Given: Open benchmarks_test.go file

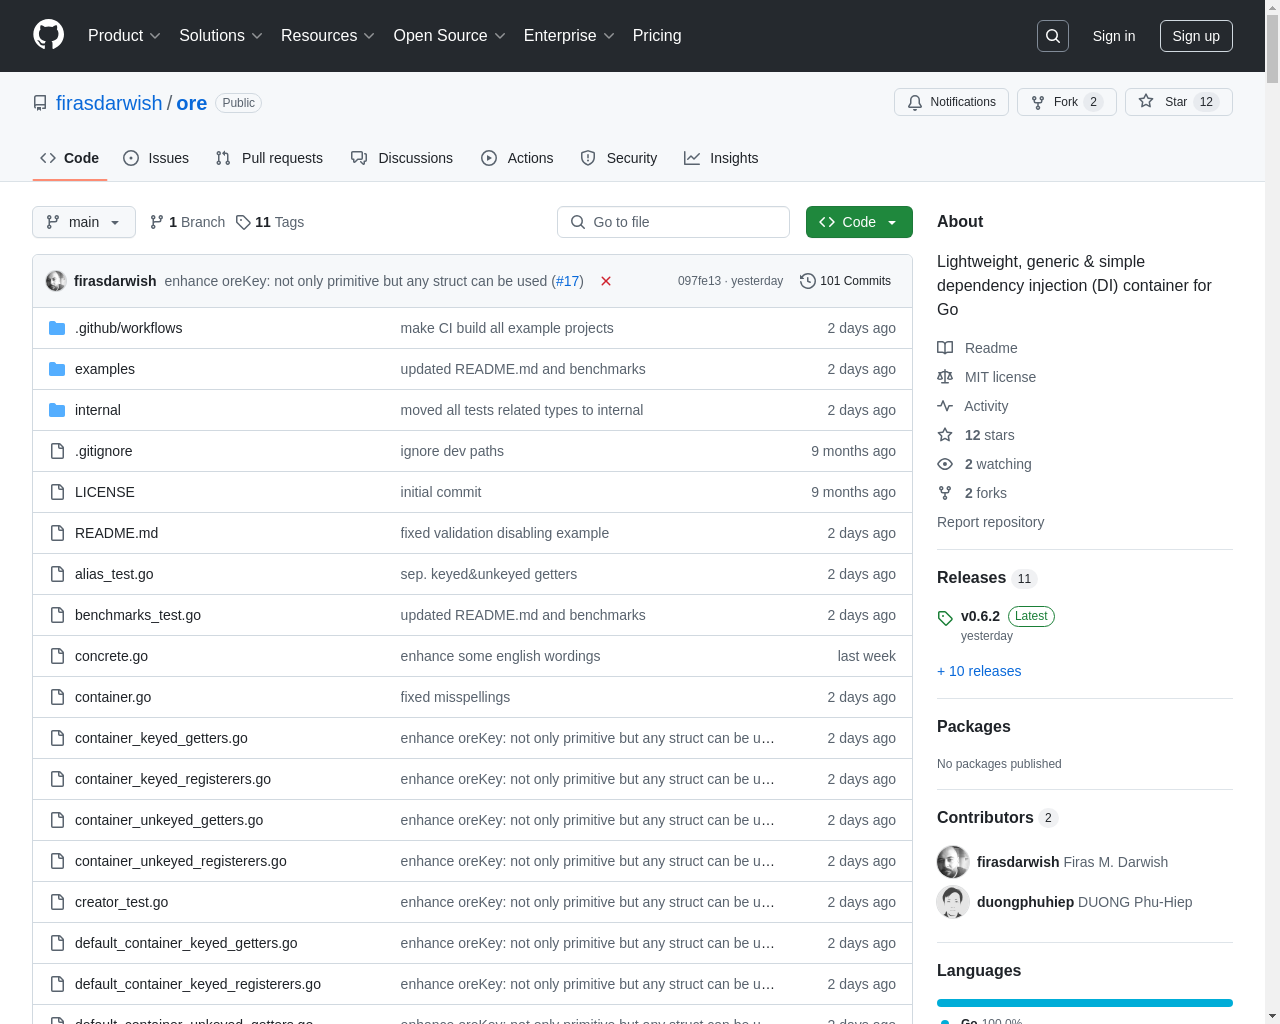Looking at the screenshot, I should tap(138, 615).
